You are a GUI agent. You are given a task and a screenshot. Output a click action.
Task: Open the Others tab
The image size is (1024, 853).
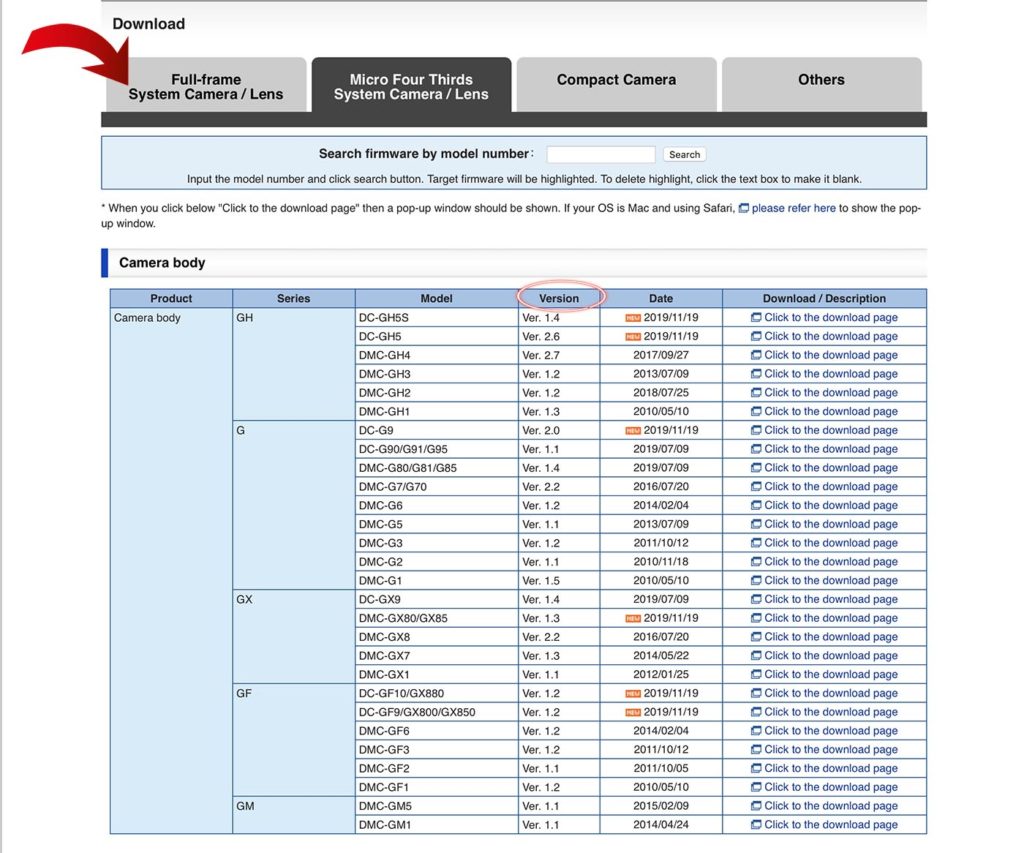[x=822, y=85]
